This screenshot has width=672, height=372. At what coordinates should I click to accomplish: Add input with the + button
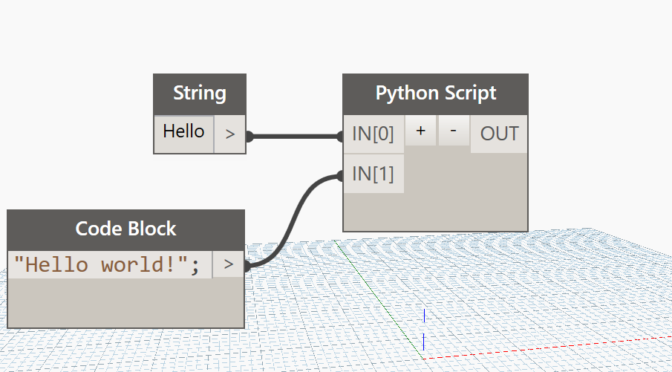click(421, 131)
